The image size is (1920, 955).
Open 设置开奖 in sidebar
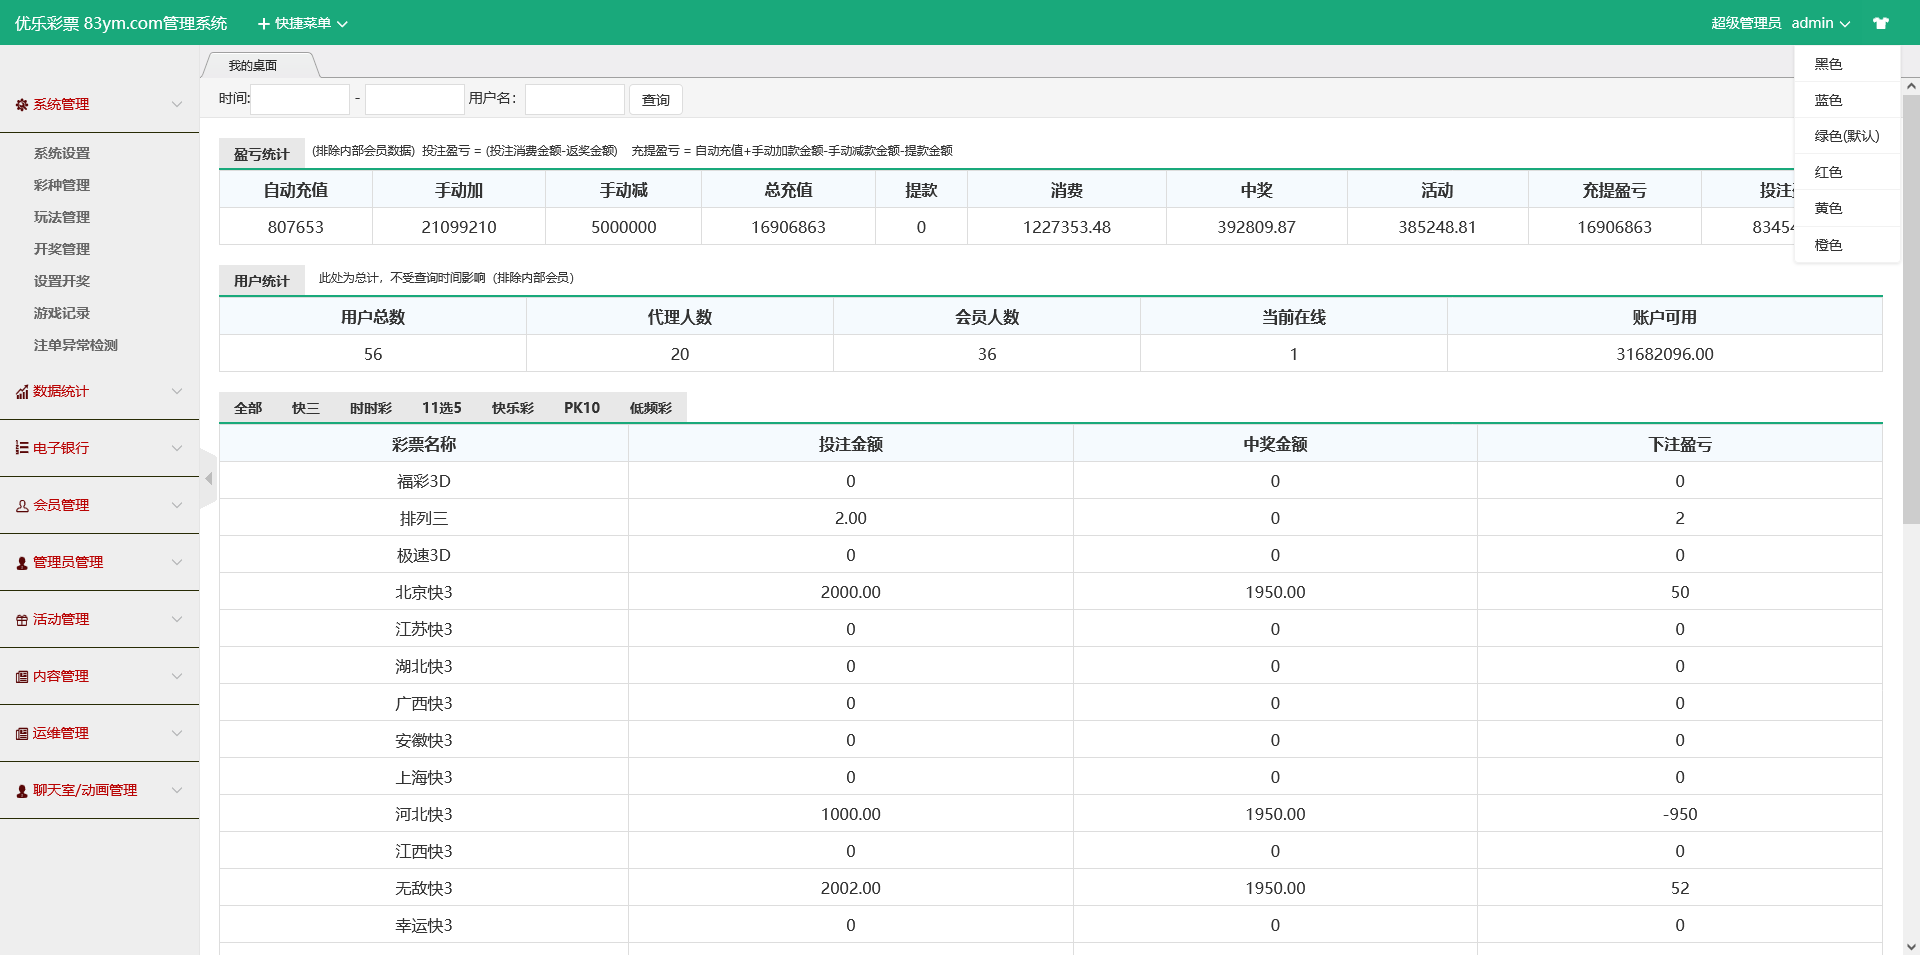pos(62,281)
